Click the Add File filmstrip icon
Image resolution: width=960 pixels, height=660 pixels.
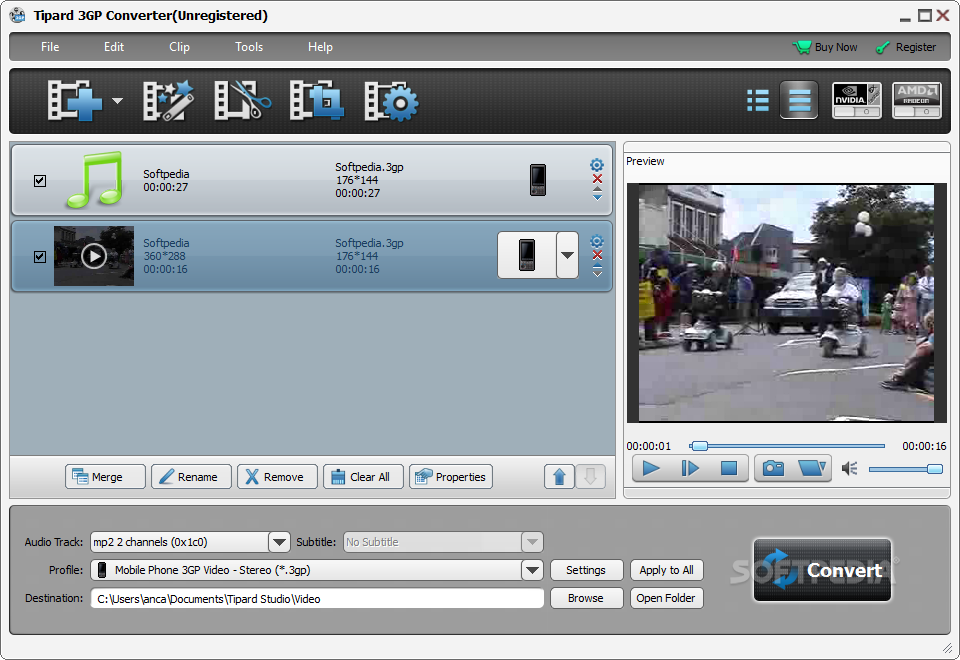point(75,101)
